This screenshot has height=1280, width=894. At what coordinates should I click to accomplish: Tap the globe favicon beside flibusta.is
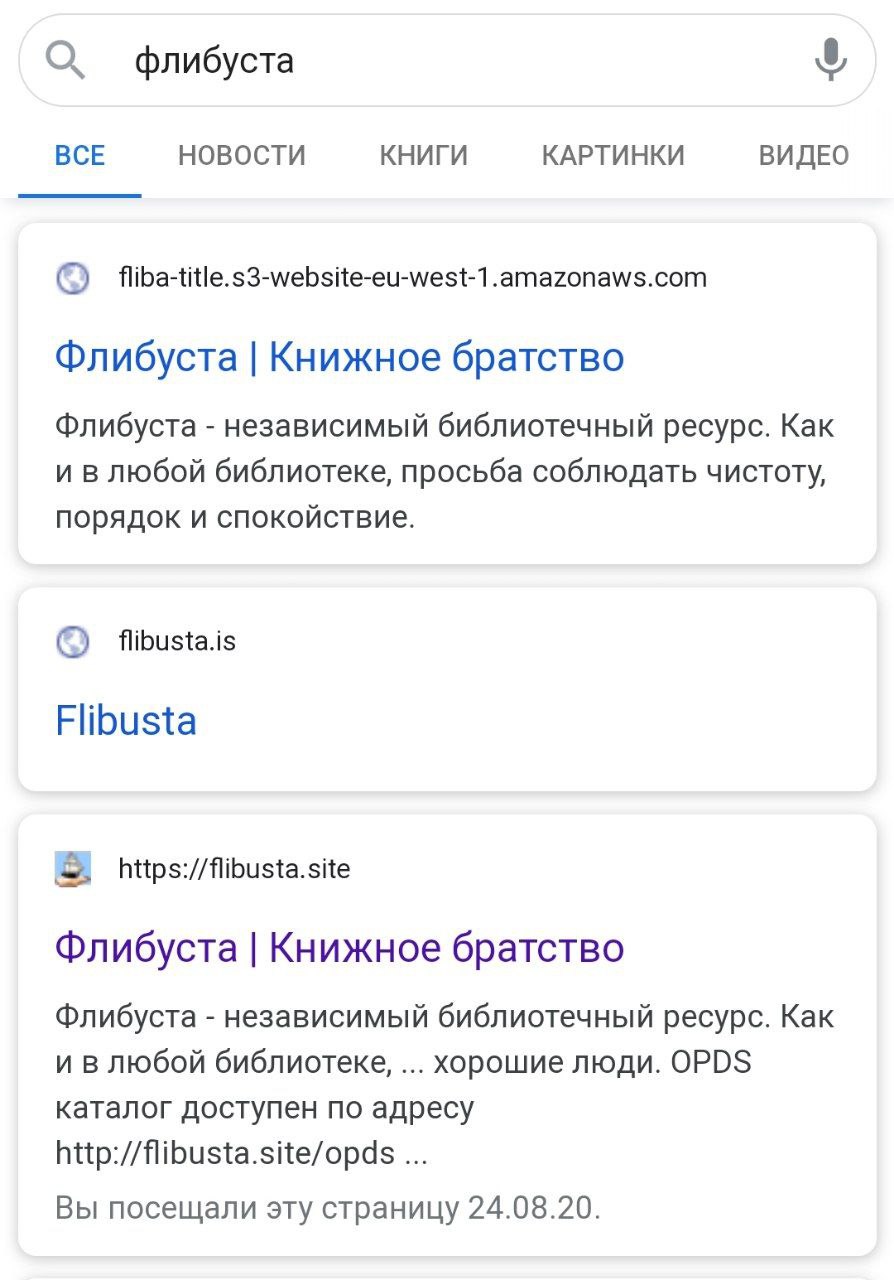73,641
